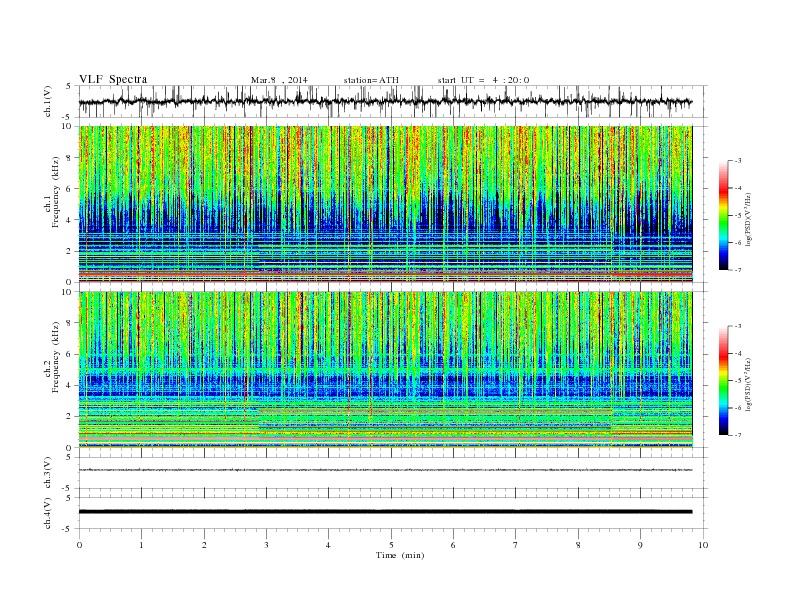Click the '-7' value on ch.2 colorbar
Image resolution: width=792 pixels, height=612 pixels.
coord(738,435)
